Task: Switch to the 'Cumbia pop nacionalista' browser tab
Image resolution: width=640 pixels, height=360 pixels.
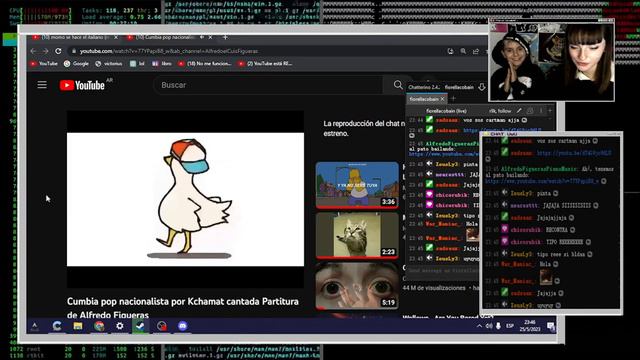Action: tap(164, 37)
